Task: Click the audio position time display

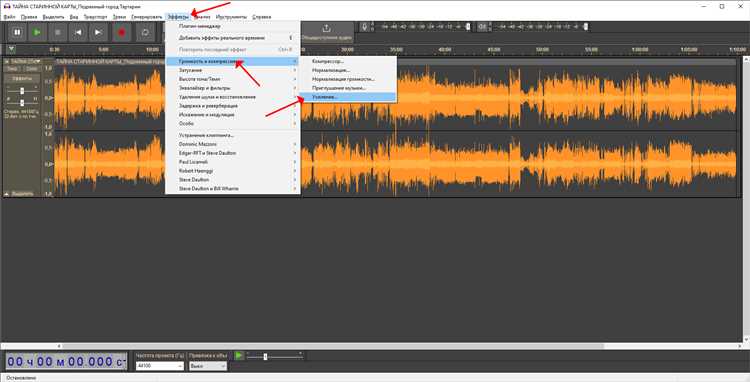Action: 66,362
